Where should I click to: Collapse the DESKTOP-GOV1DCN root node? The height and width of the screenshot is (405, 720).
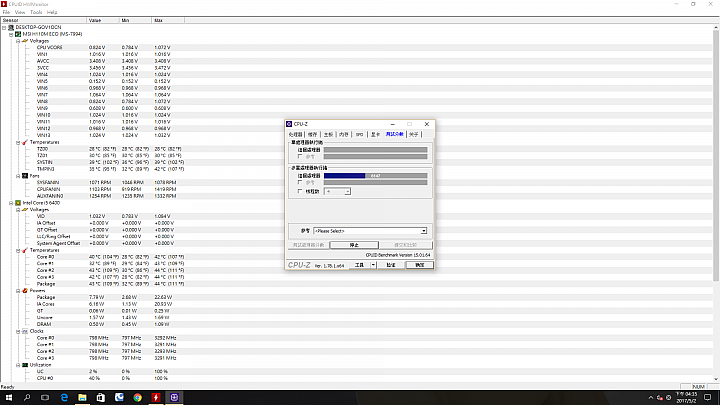click(4, 27)
